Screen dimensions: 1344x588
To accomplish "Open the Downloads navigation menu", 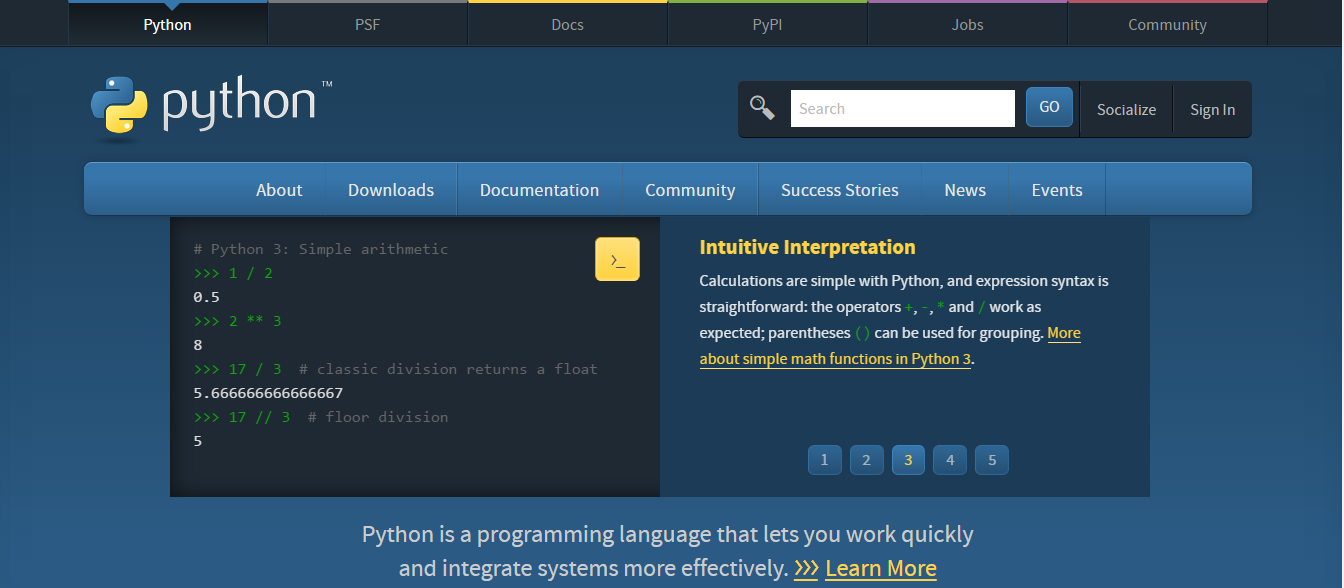I will point(391,189).
